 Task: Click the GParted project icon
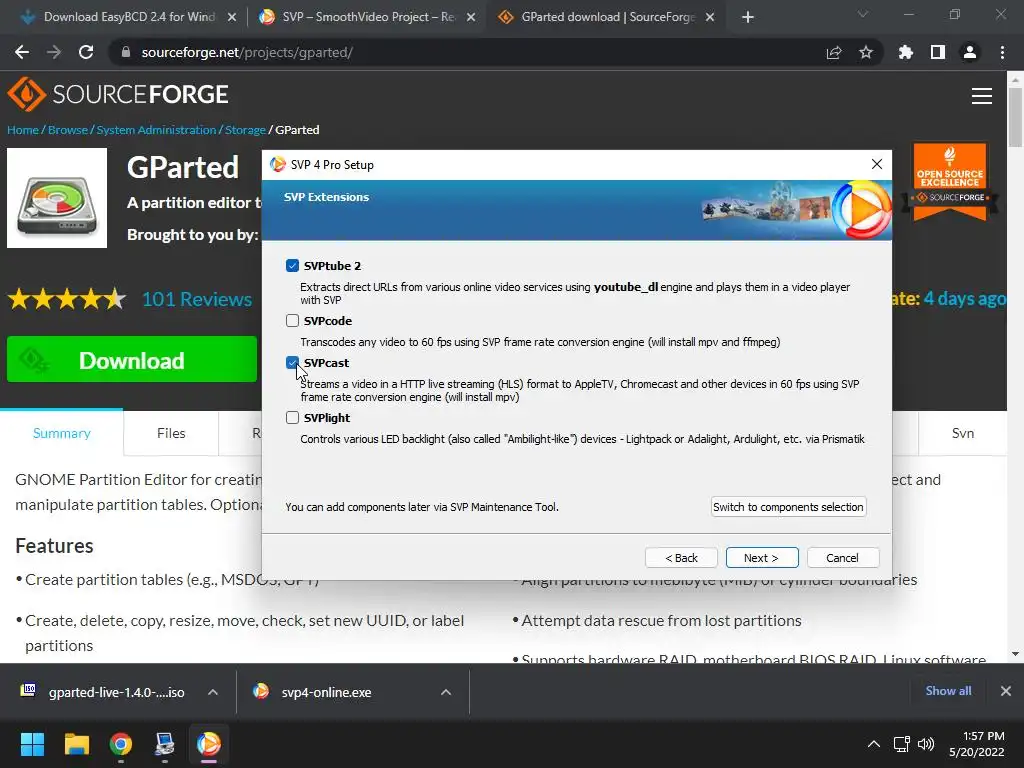click(x=57, y=198)
